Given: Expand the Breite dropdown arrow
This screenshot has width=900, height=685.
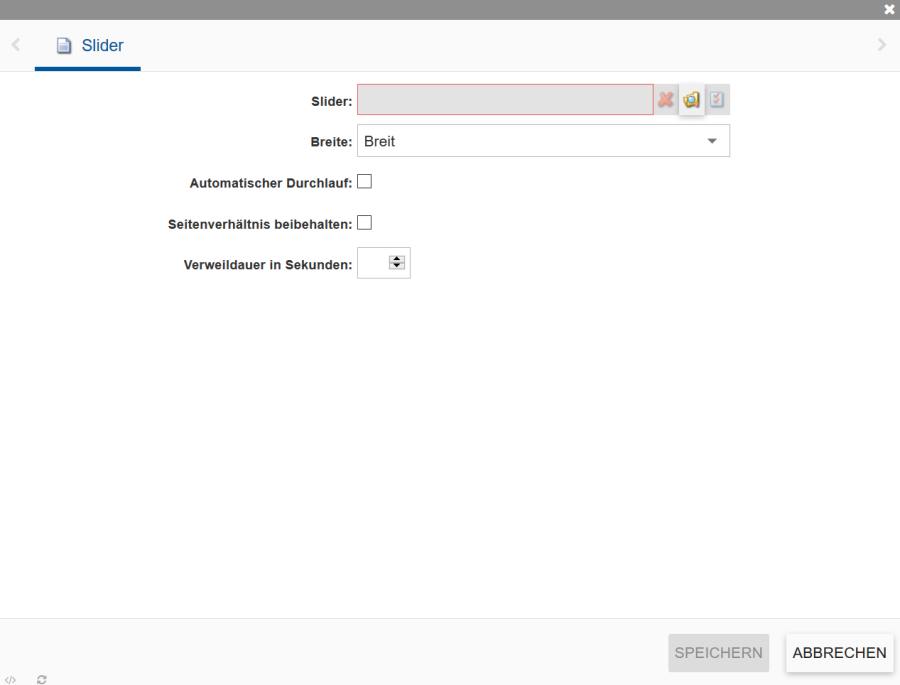Looking at the screenshot, I should tap(712, 141).
